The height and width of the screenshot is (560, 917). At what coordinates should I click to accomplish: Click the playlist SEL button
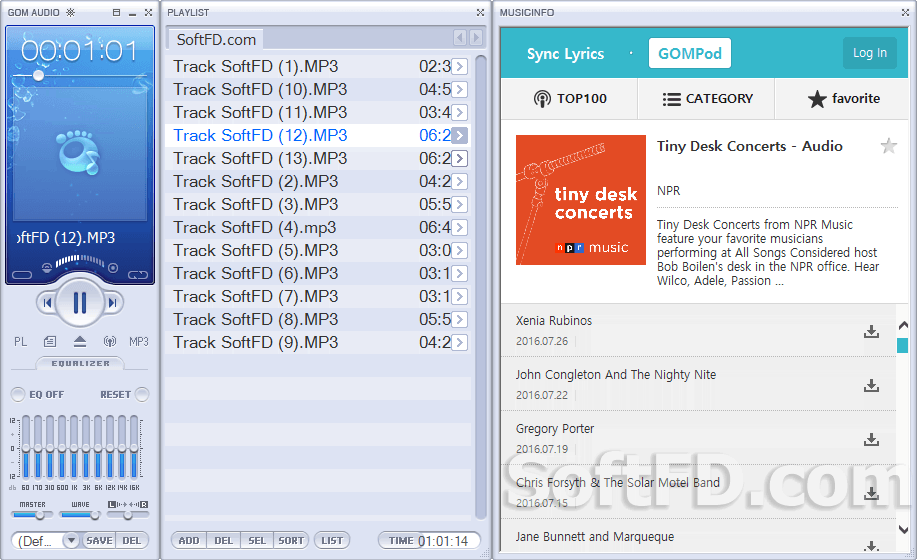(257, 541)
